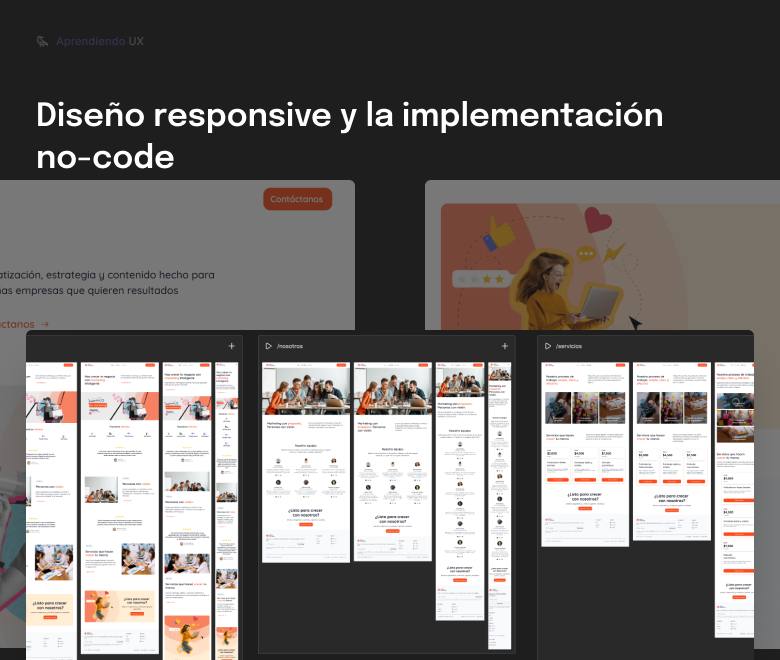Click the Aprendiendo UX logo icon
Screen dimensions: 780x660
(42, 41)
